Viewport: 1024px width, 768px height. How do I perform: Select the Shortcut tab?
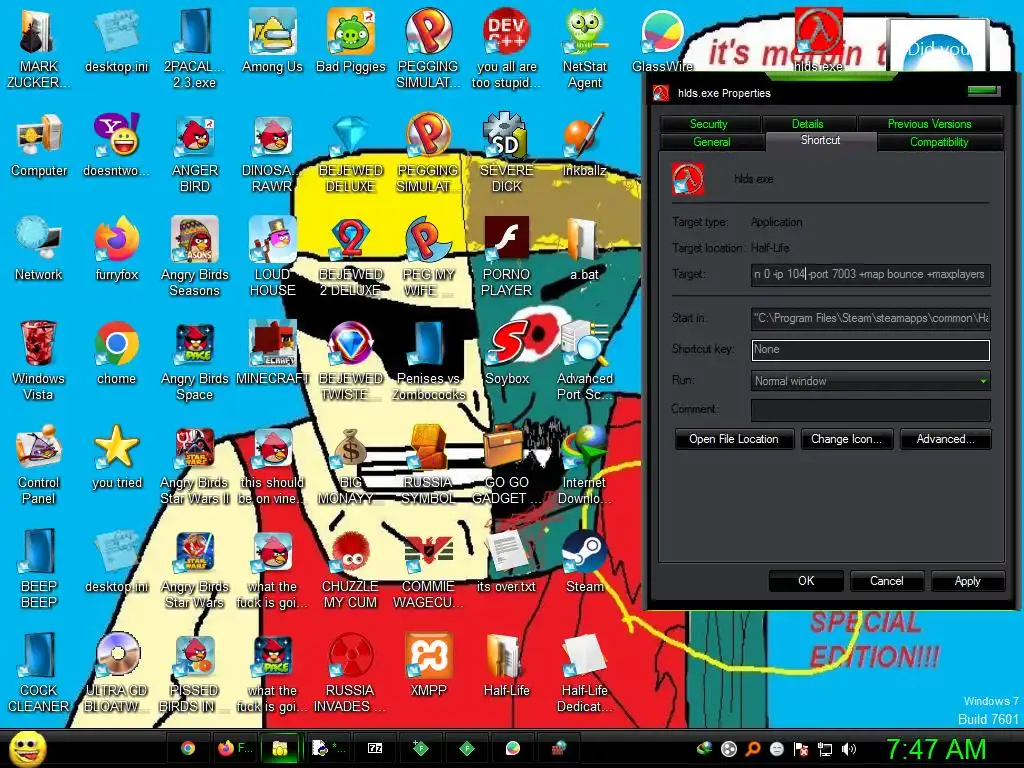[821, 140]
